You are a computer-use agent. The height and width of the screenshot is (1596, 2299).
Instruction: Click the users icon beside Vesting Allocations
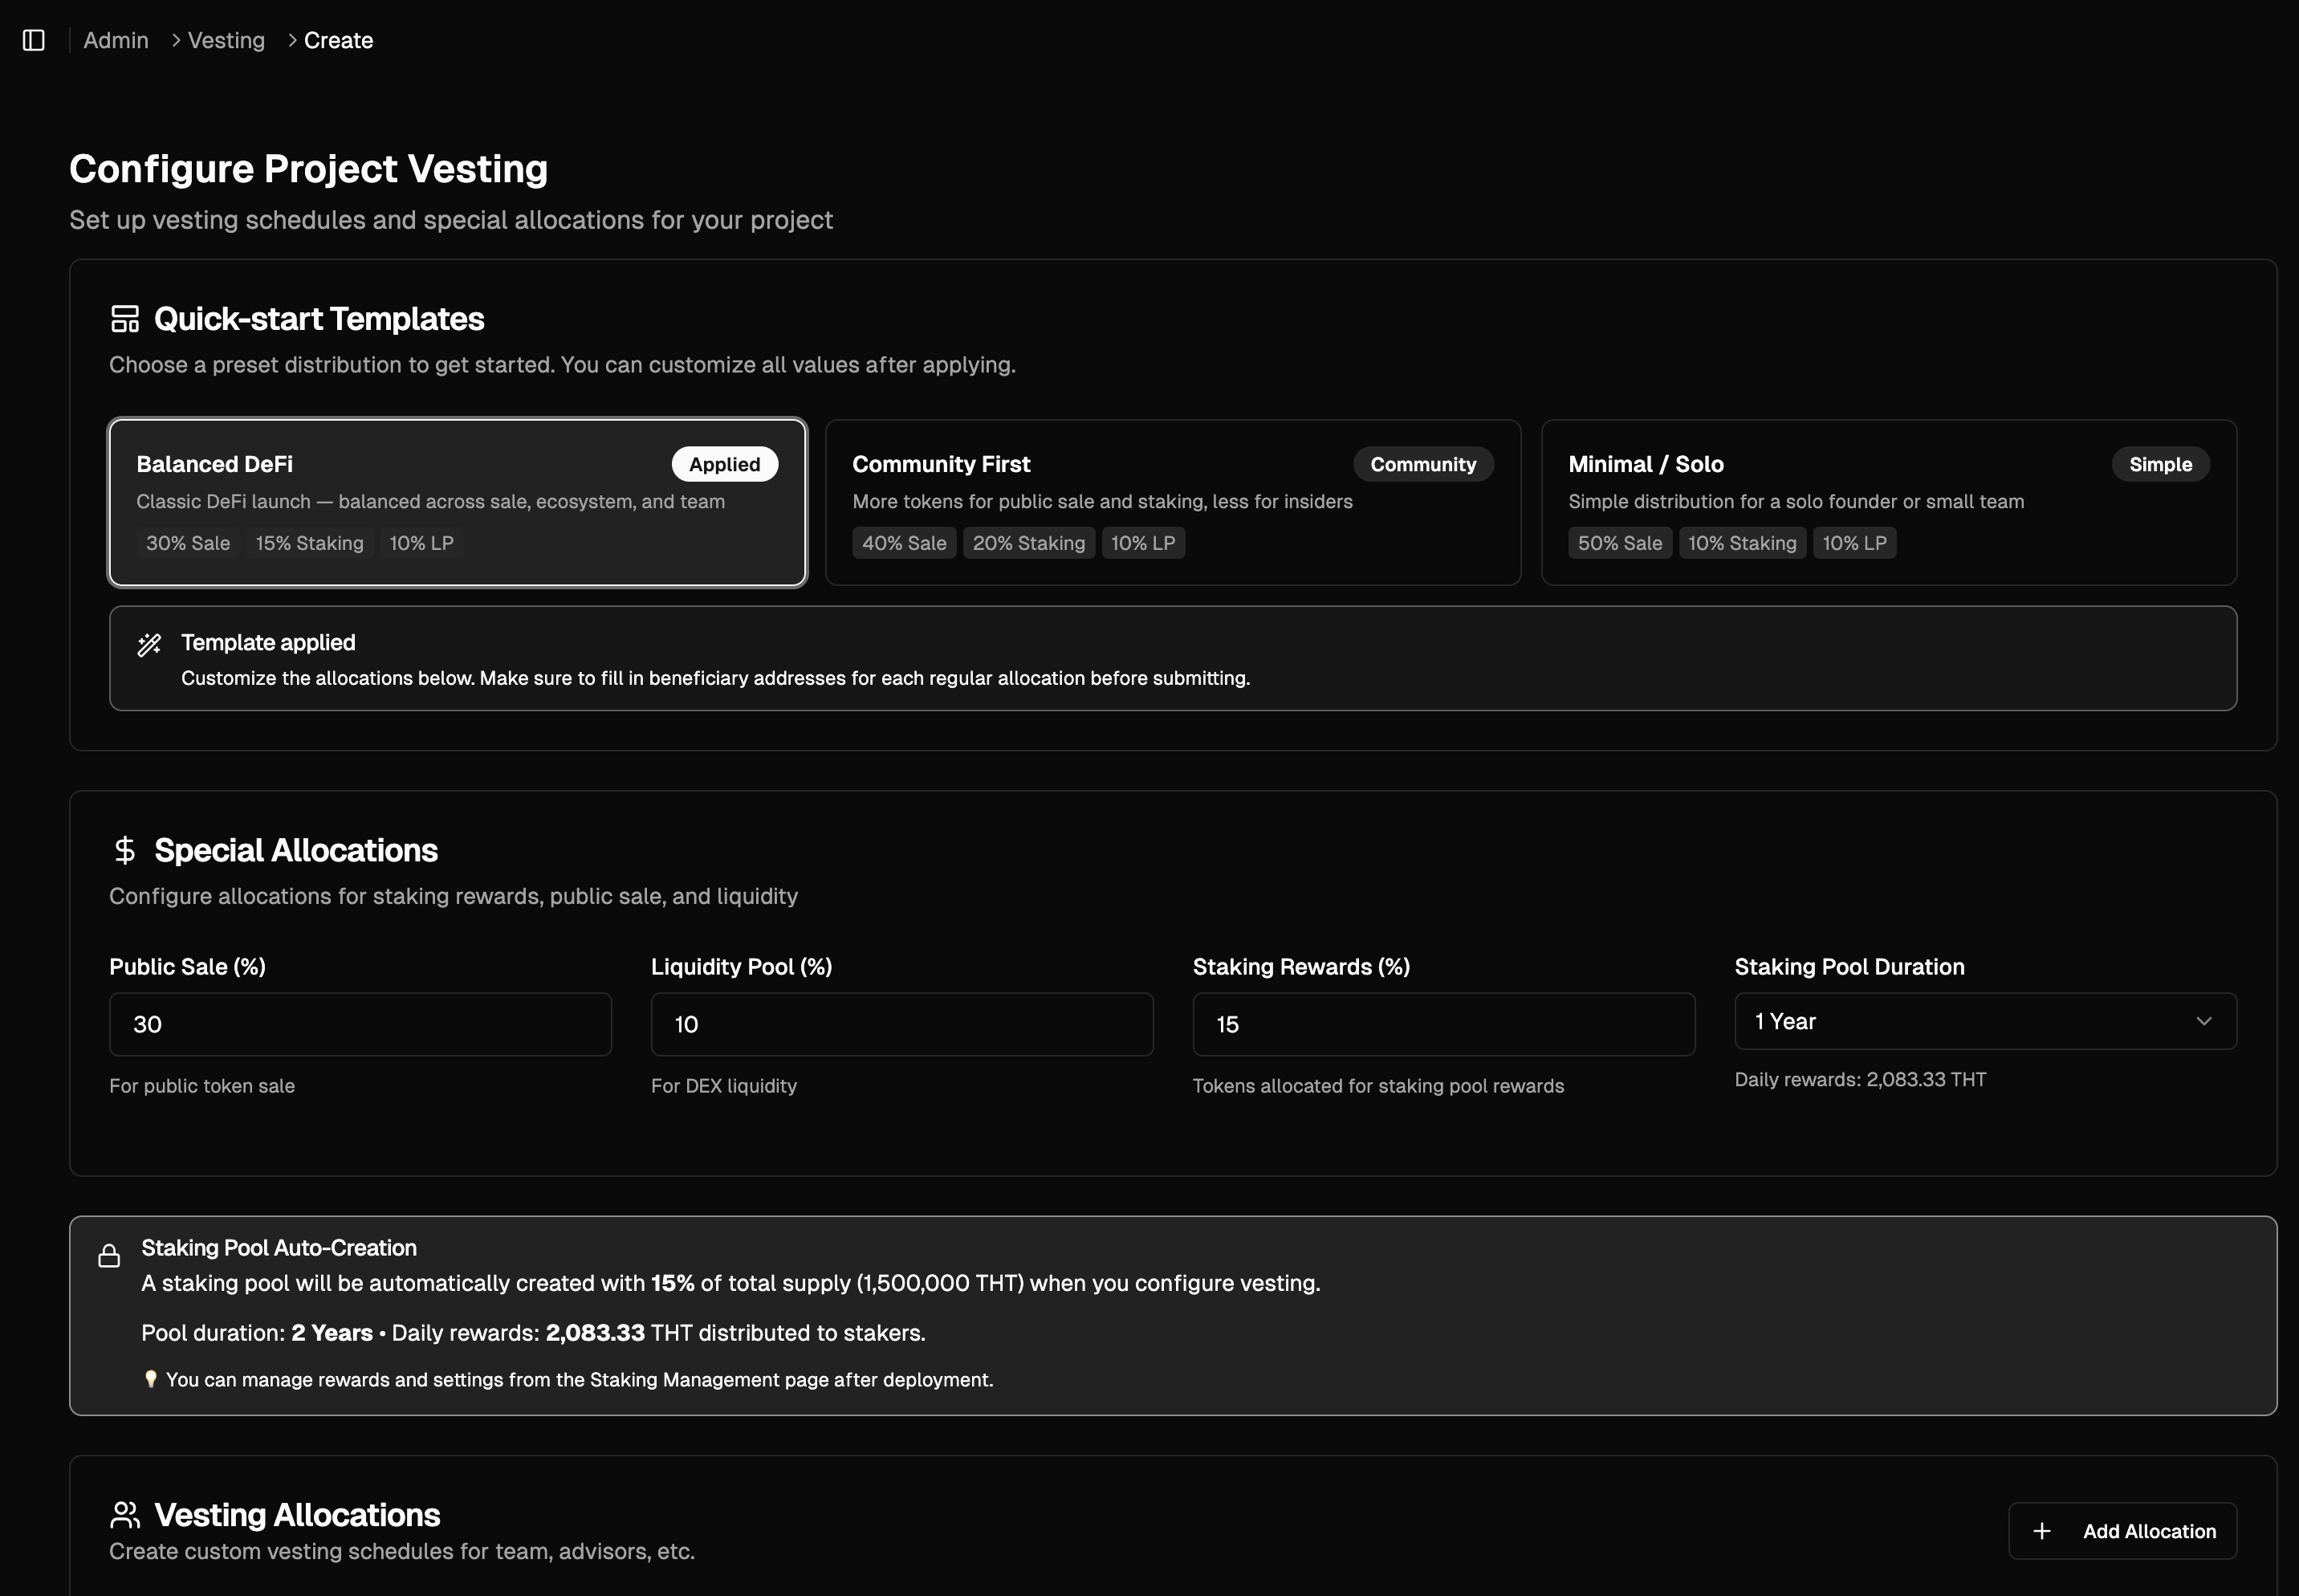125,1515
